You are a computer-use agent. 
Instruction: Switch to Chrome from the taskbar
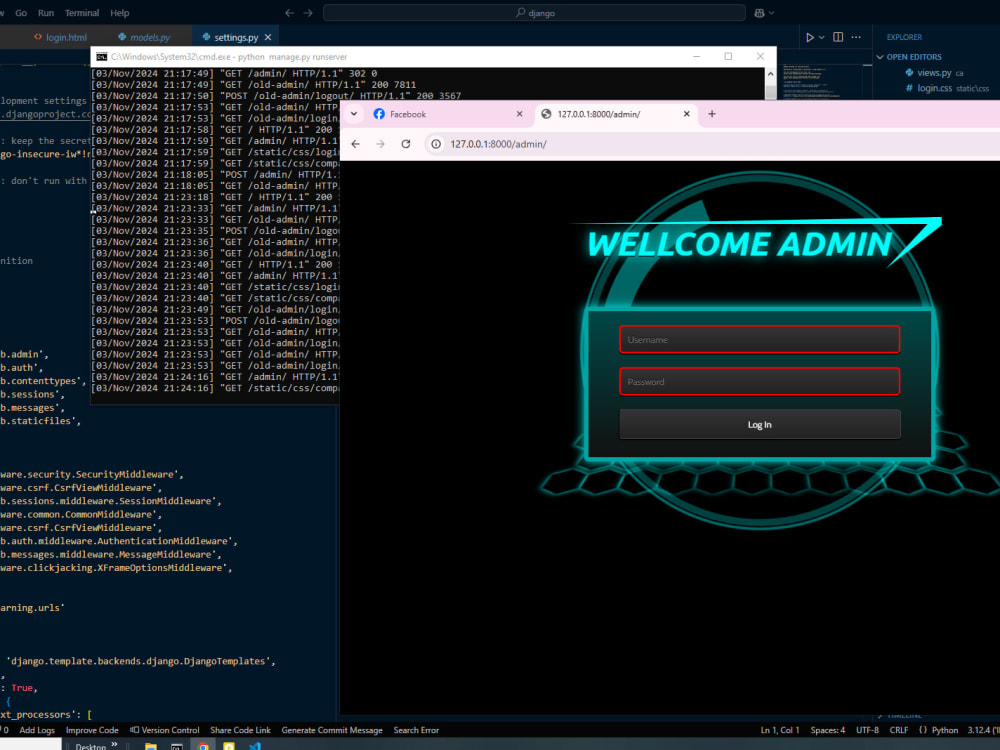tap(203, 746)
